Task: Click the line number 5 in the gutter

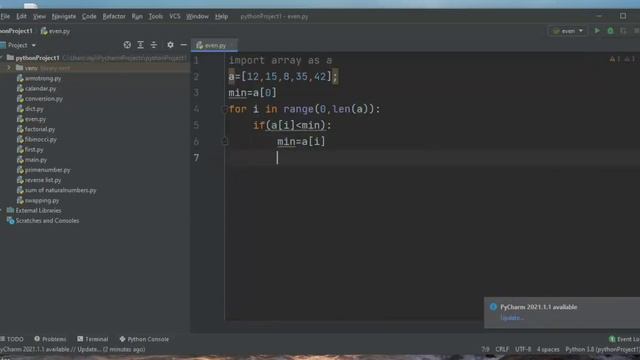Action: pyautogui.click(x=196, y=125)
